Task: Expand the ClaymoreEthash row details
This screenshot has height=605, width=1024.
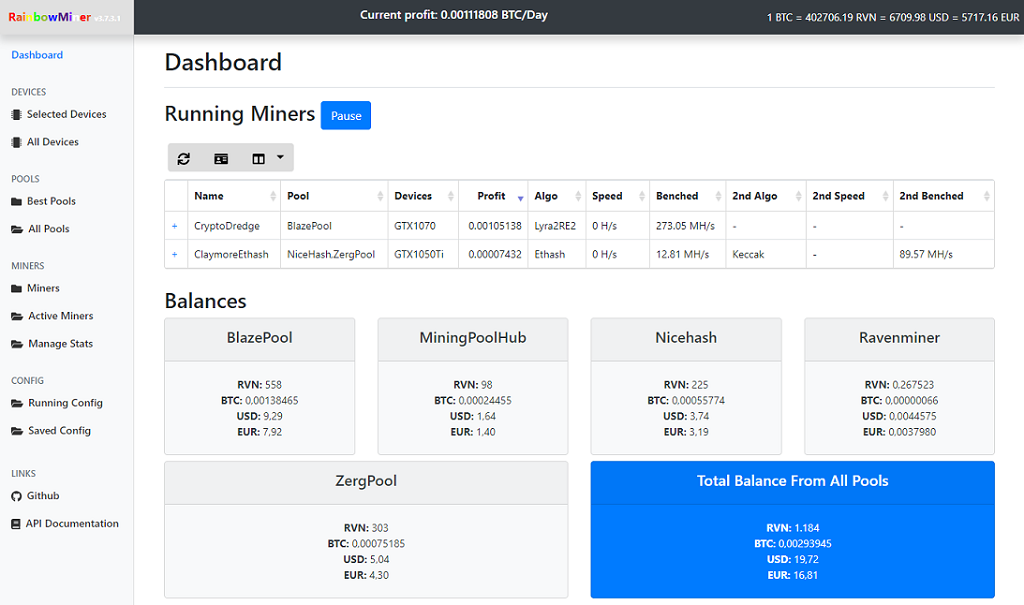Action: [x=174, y=254]
